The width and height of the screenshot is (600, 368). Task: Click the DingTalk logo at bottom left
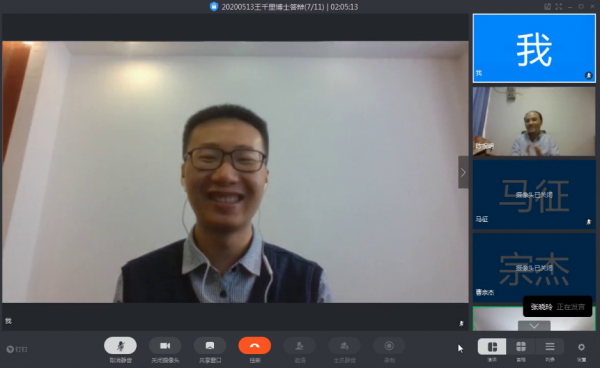click(17, 349)
